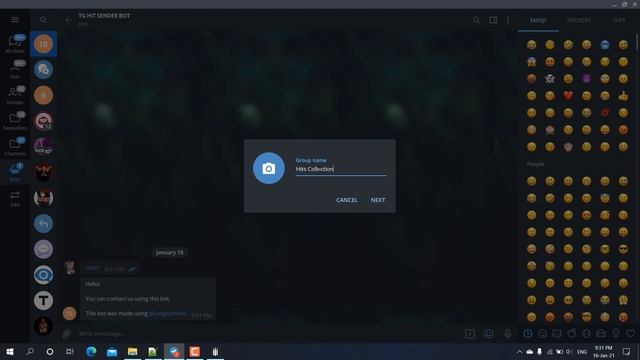Jump to Food apple emoji category

pyautogui.click(x=571, y=334)
